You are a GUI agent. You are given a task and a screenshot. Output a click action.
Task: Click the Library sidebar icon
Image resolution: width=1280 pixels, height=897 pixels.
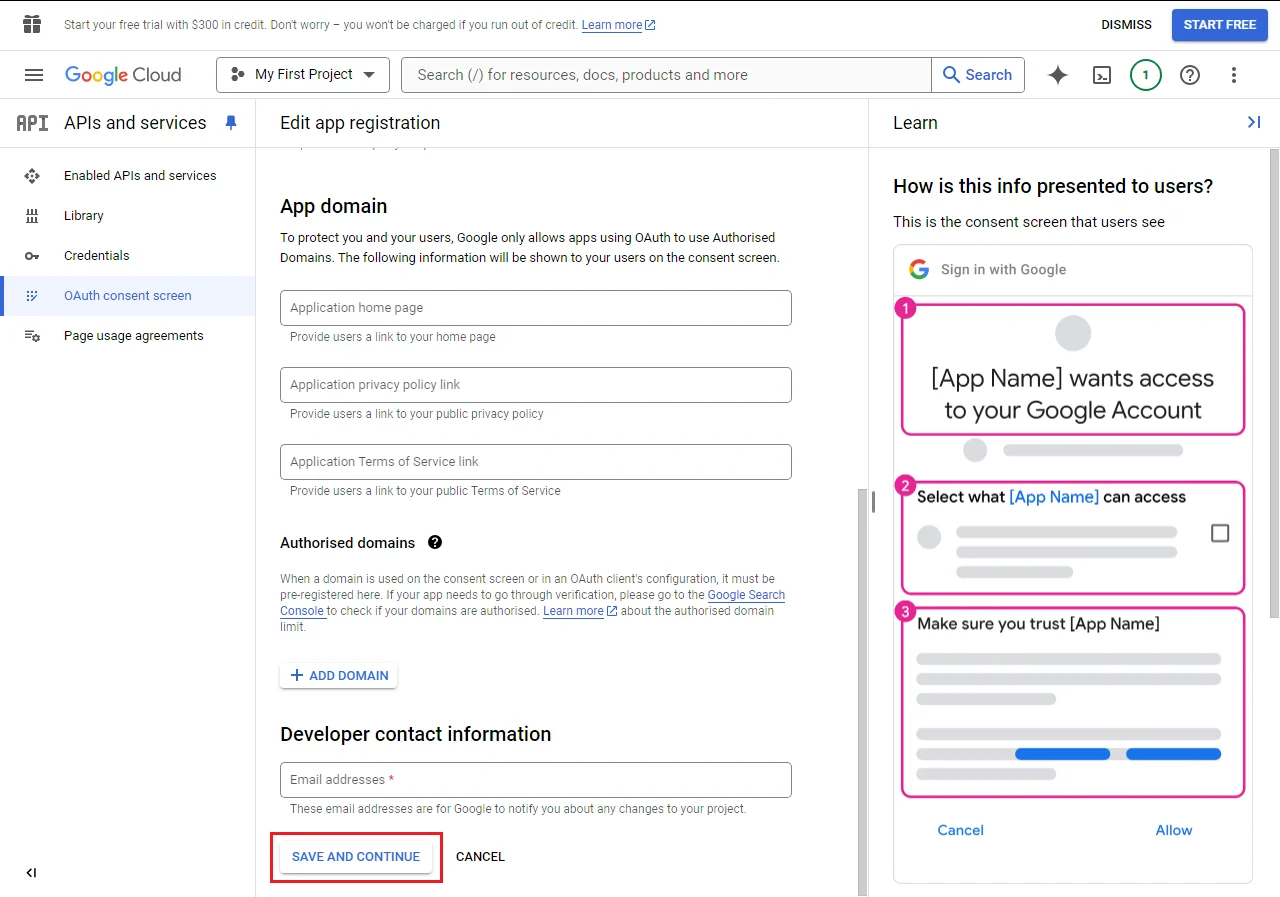[x=32, y=216]
